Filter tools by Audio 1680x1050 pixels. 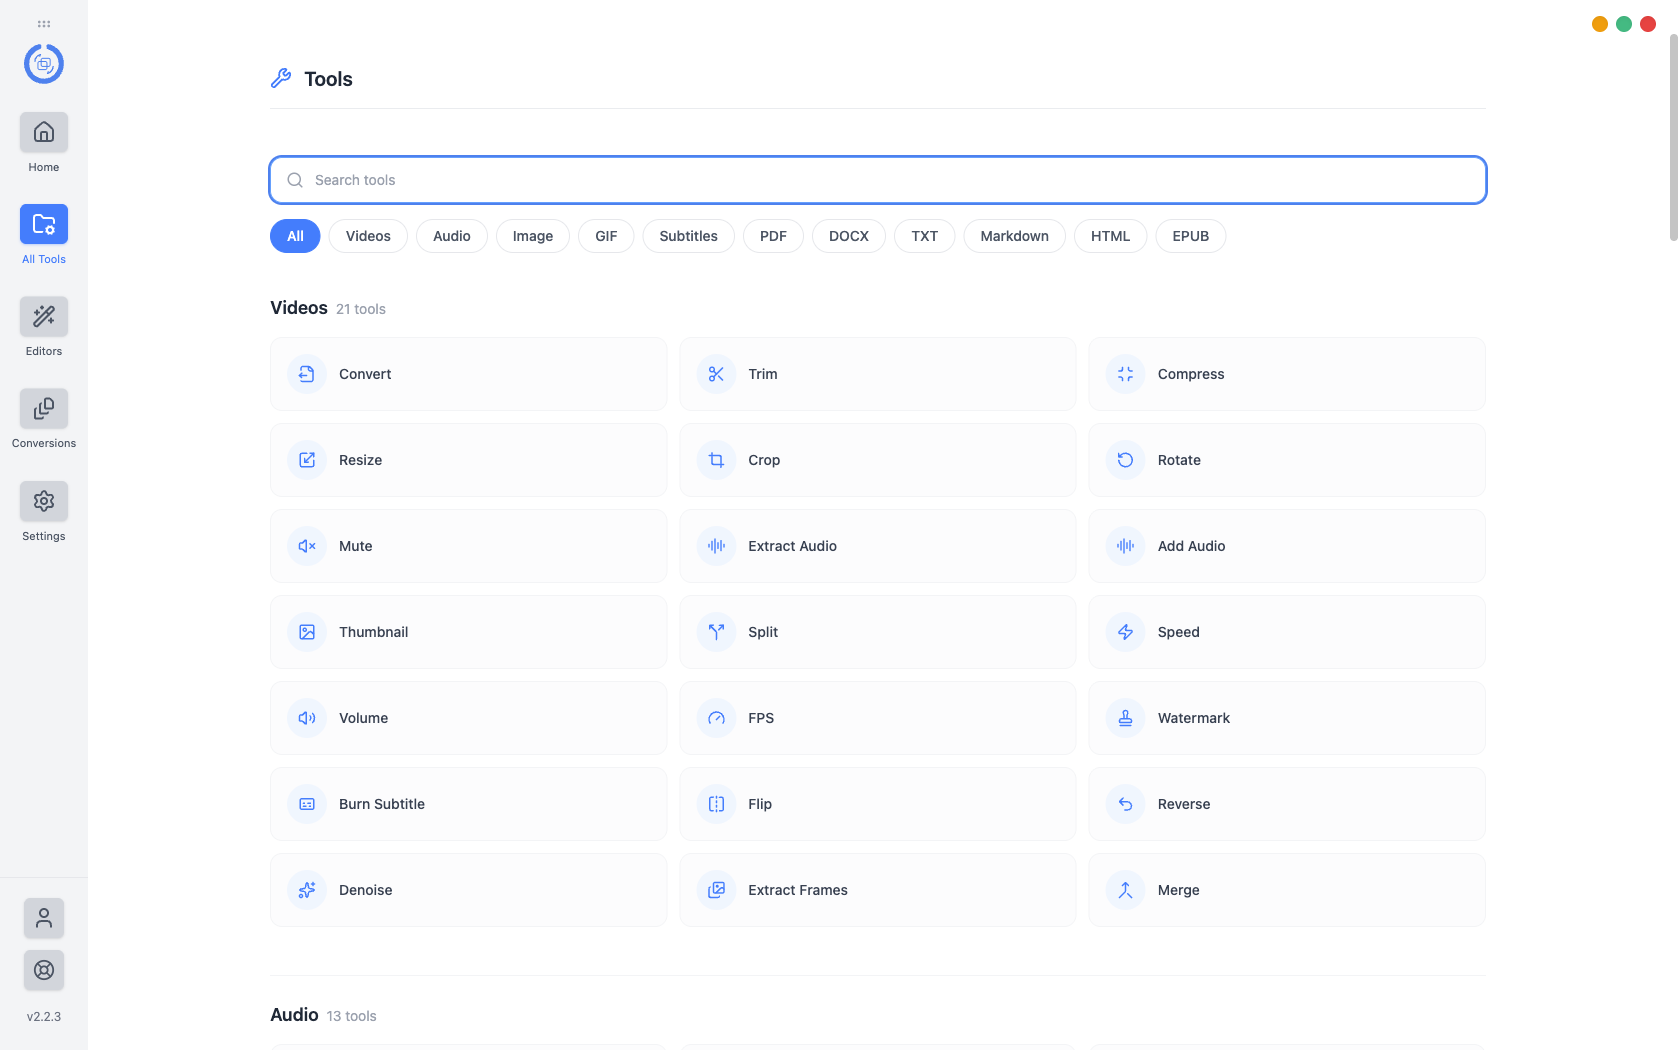[x=452, y=236]
